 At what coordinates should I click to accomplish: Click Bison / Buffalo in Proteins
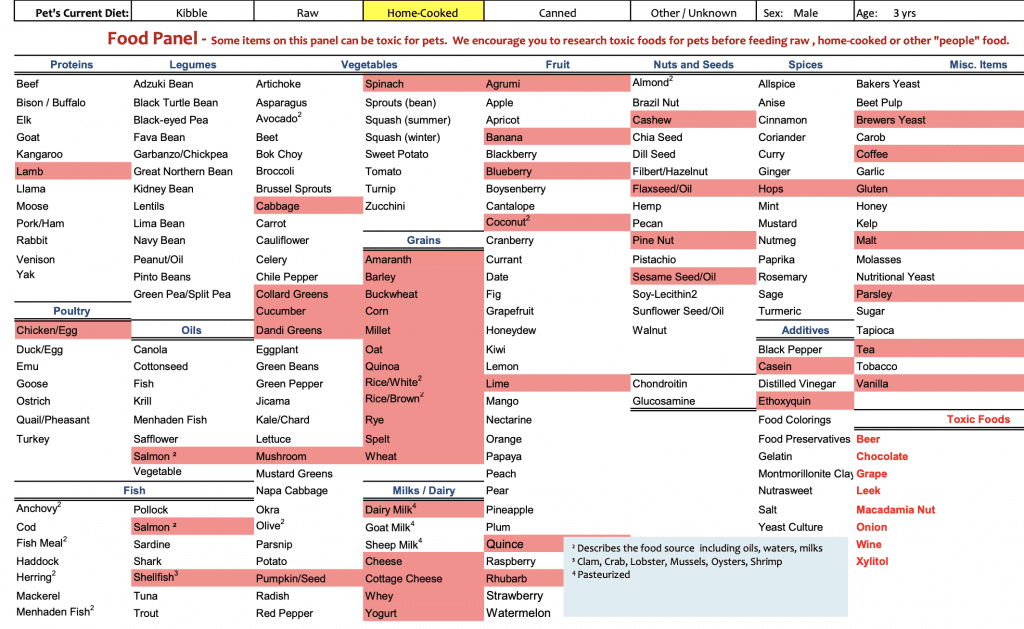[x=51, y=103]
